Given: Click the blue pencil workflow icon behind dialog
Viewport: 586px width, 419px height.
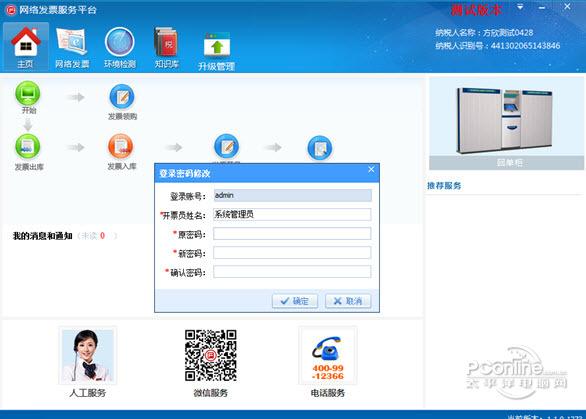Looking at the screenshot, I should tap(226, 147).
